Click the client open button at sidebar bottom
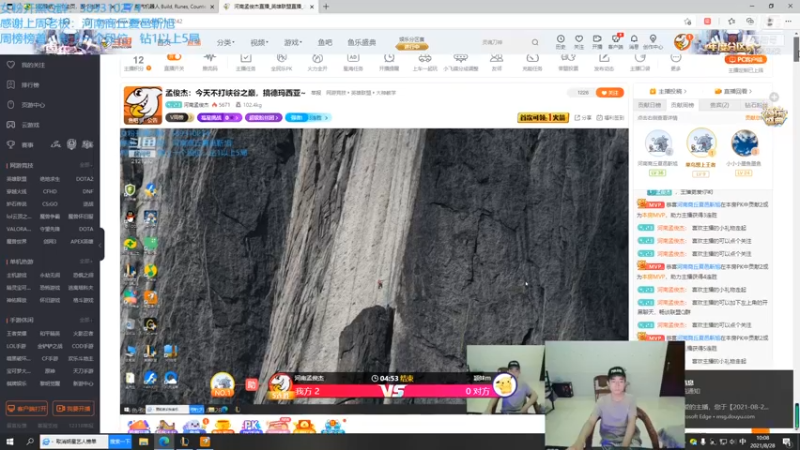800x450 pixels. coord(27,409)
